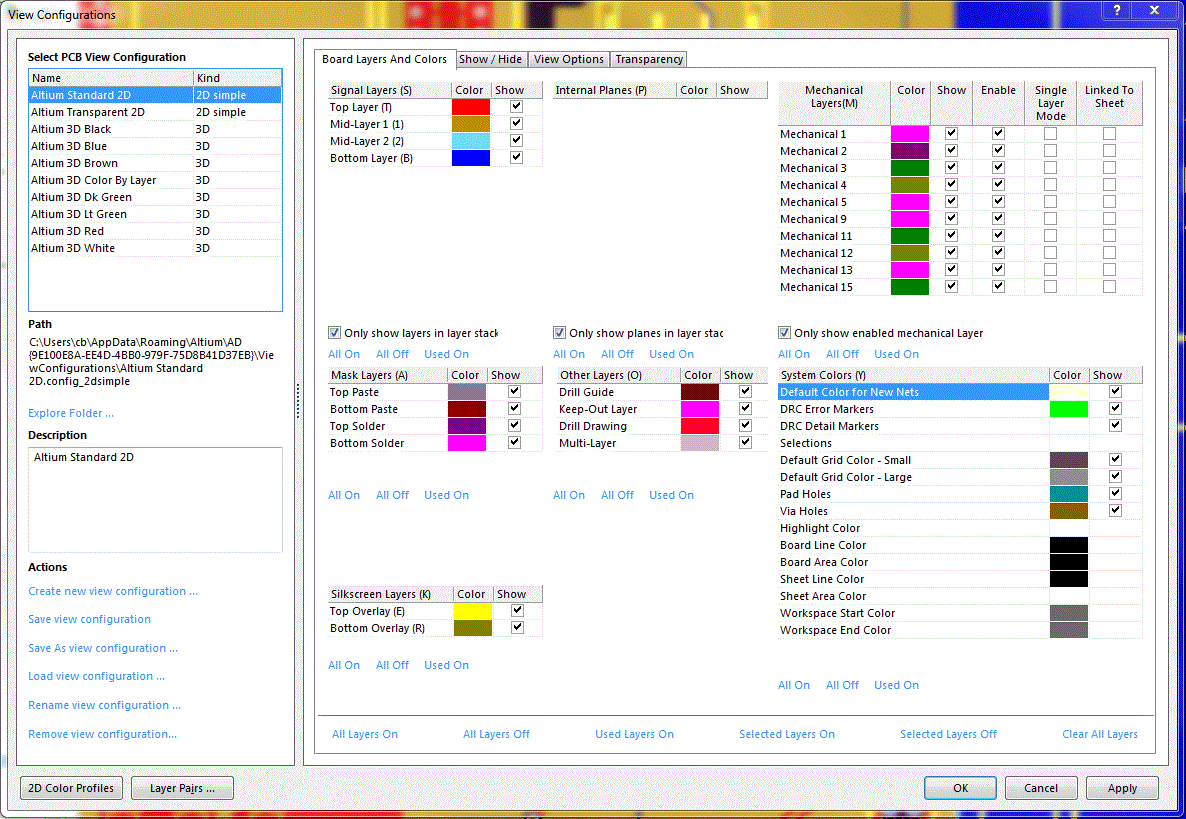Select the Highlight Color row
1186x819 pixels.
tap(960, 528)
